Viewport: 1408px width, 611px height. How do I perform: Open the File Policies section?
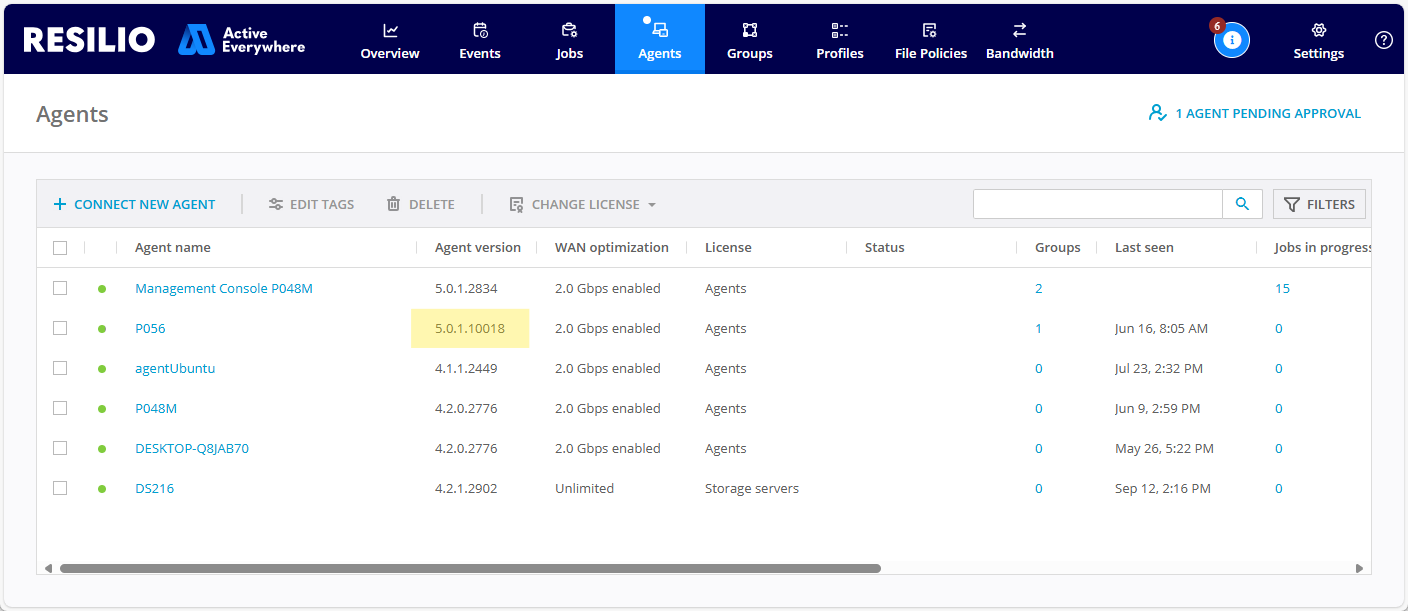(930, 40)
